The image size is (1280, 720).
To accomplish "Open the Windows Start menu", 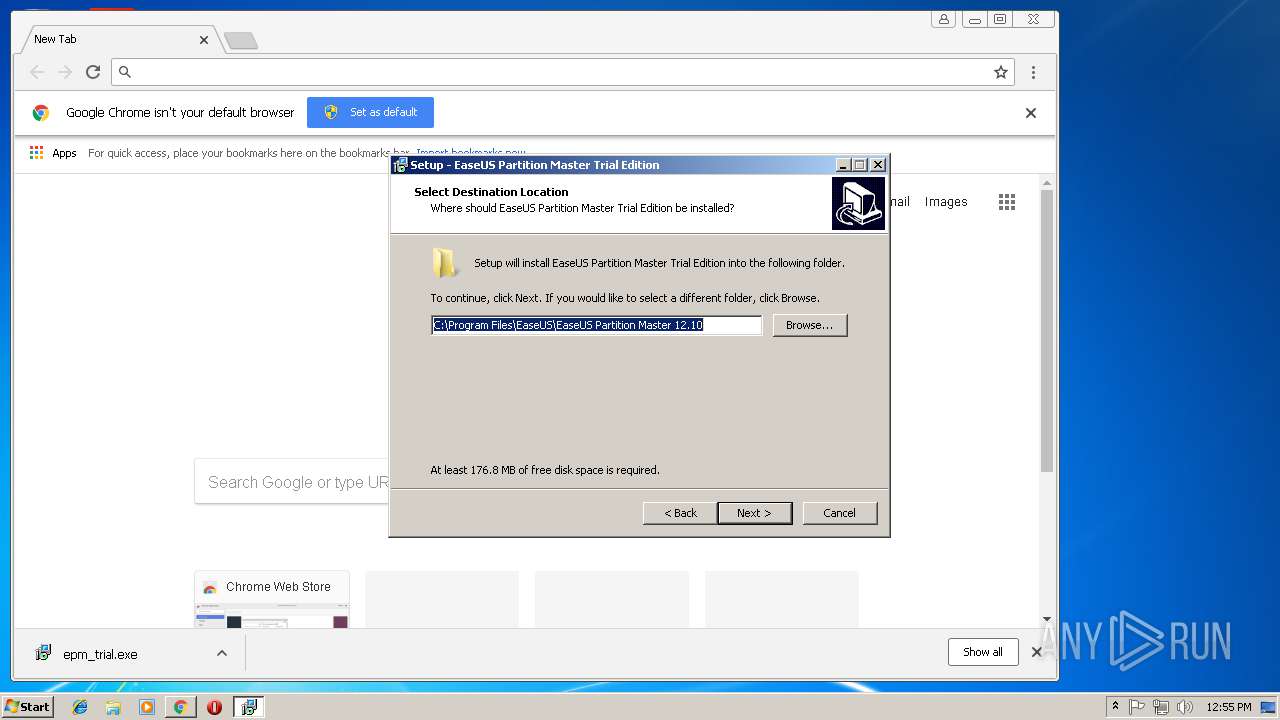I will (27, 706).
